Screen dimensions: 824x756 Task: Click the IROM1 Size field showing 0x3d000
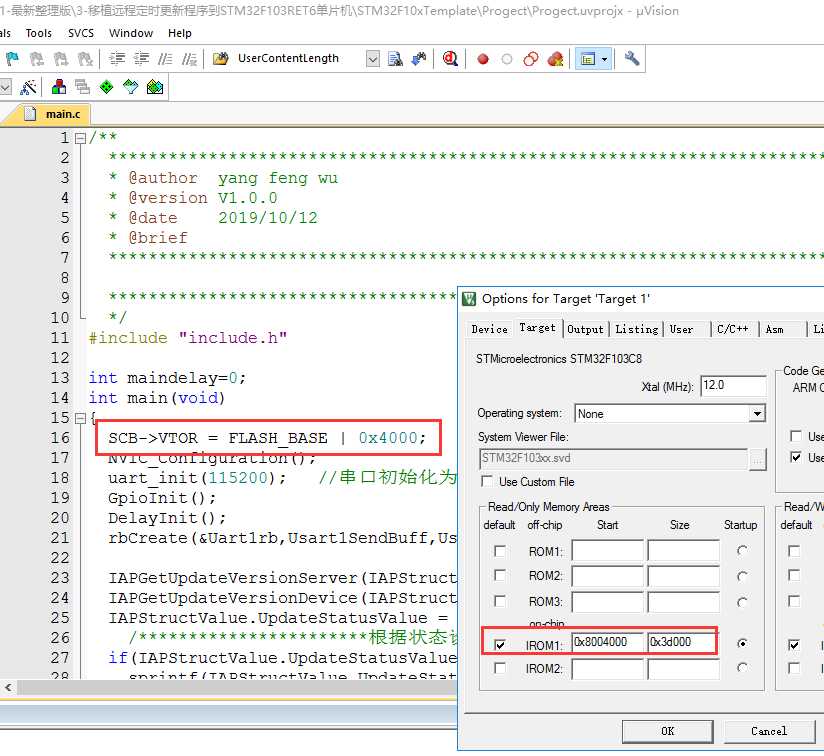click(x=682, y=643)
